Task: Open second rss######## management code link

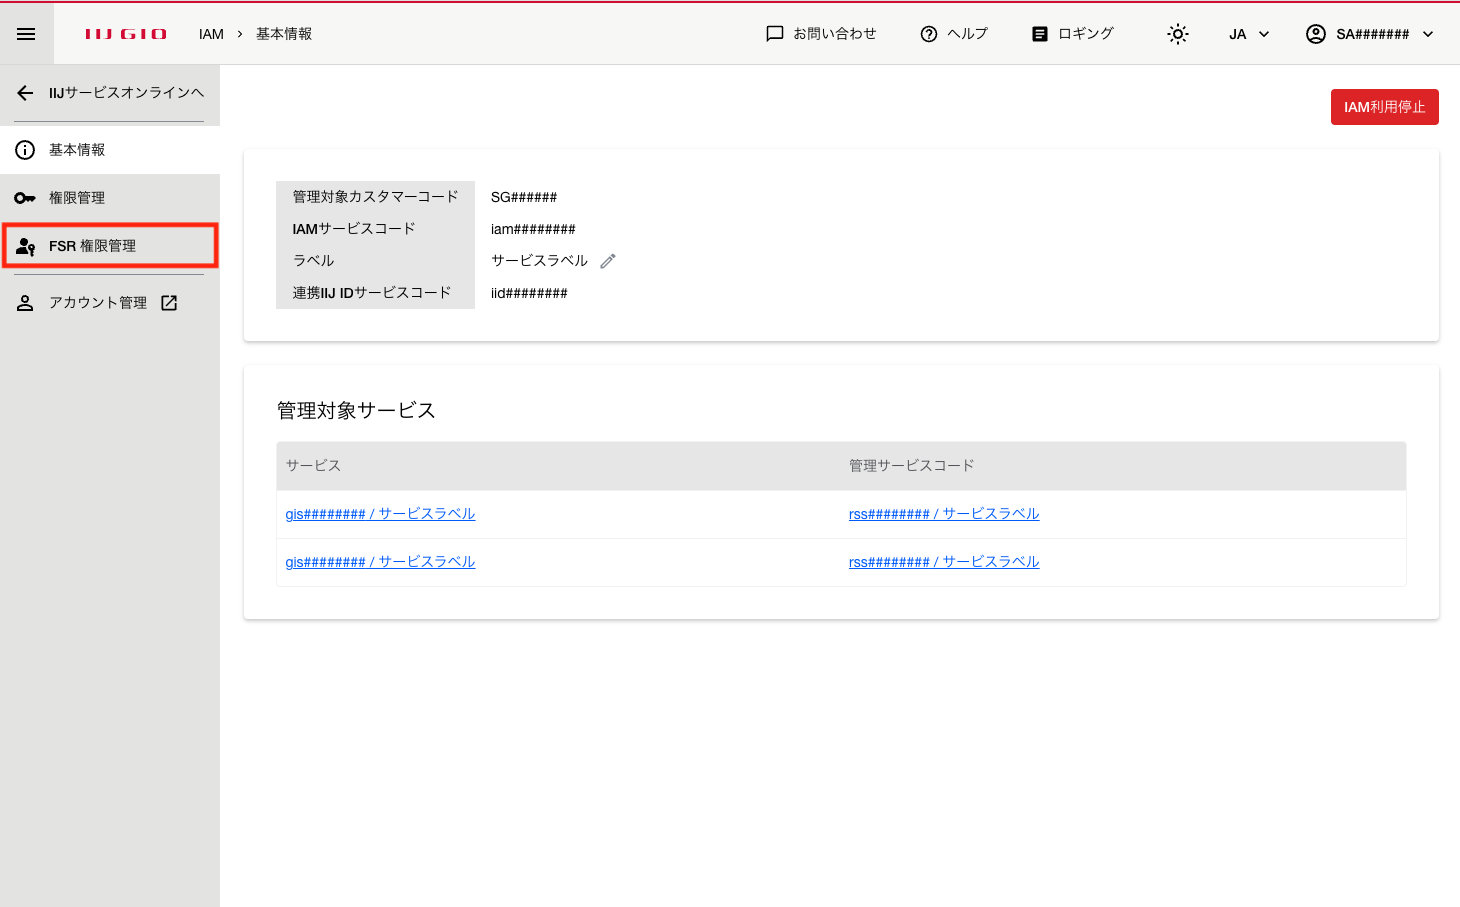Action: (944, 562)
